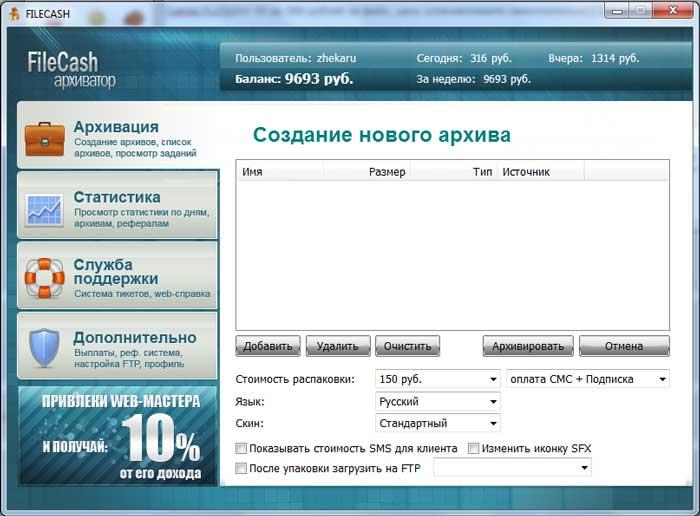The width and height of the screenshot is (700, 516).
Task: Click the briefcase icon for Архивация
Action: pos(44,139)
